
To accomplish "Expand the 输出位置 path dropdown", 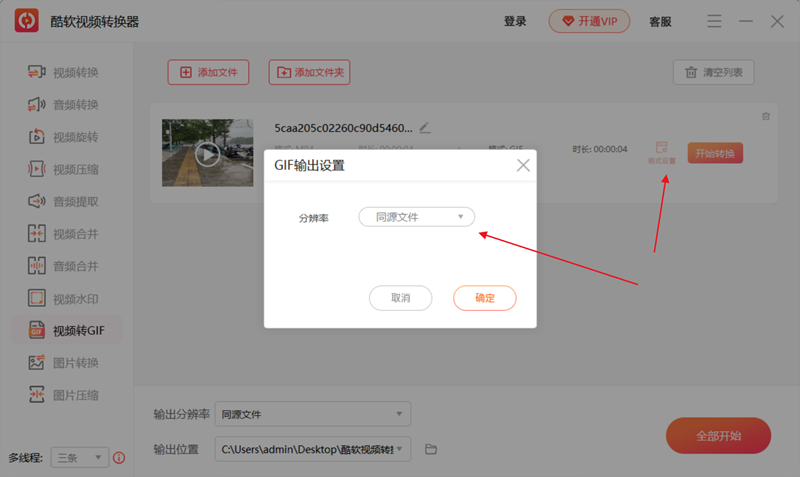I will pos(313,449).
